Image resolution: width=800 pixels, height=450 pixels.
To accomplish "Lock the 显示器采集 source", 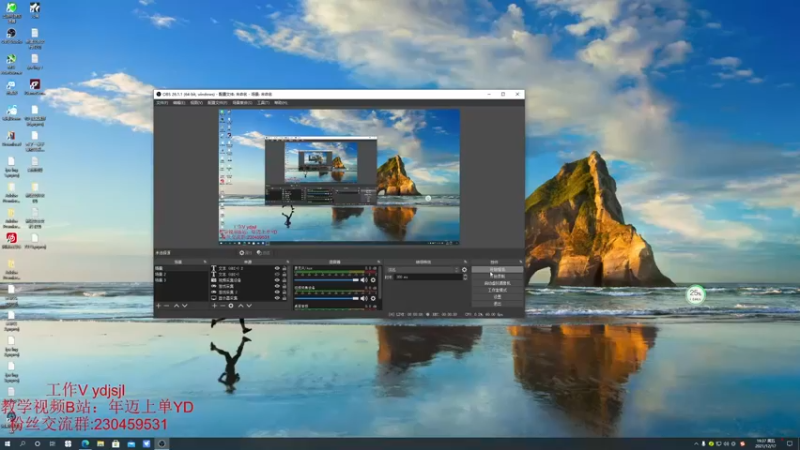I will pyautogui.click(x=284, y=298).
